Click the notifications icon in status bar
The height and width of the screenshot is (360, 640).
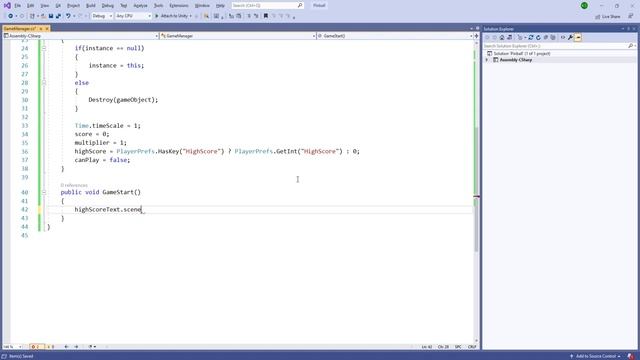coord(631,356)
